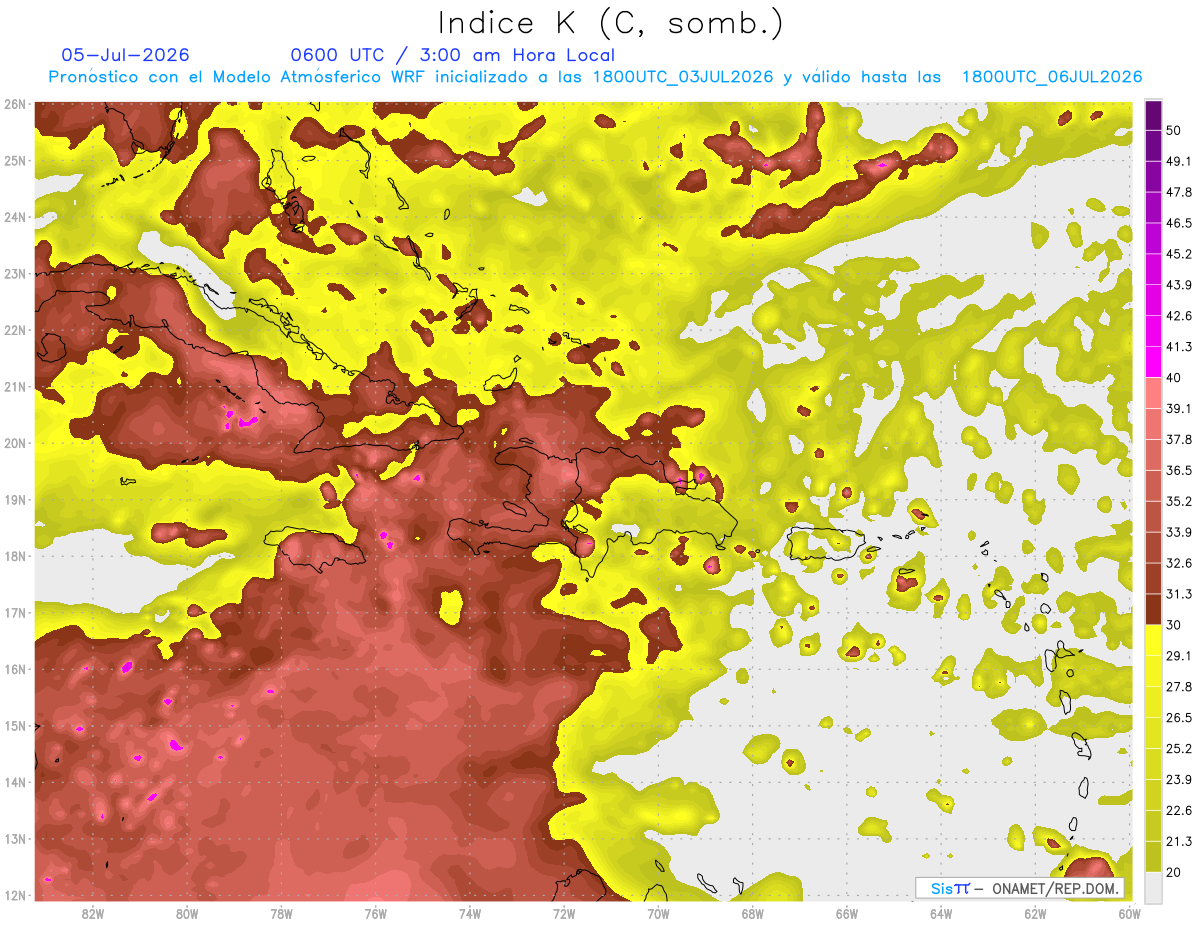This screenshot has width=1200, height=927.
Task: Click colorbar value "45.2"
Action: coord(1179,254)
